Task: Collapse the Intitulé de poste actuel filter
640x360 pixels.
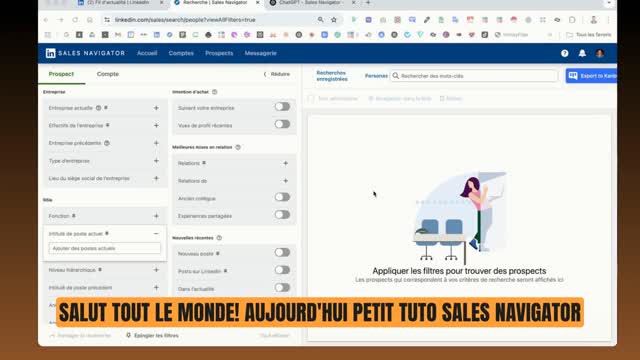Action: click(x=156, y=233)
